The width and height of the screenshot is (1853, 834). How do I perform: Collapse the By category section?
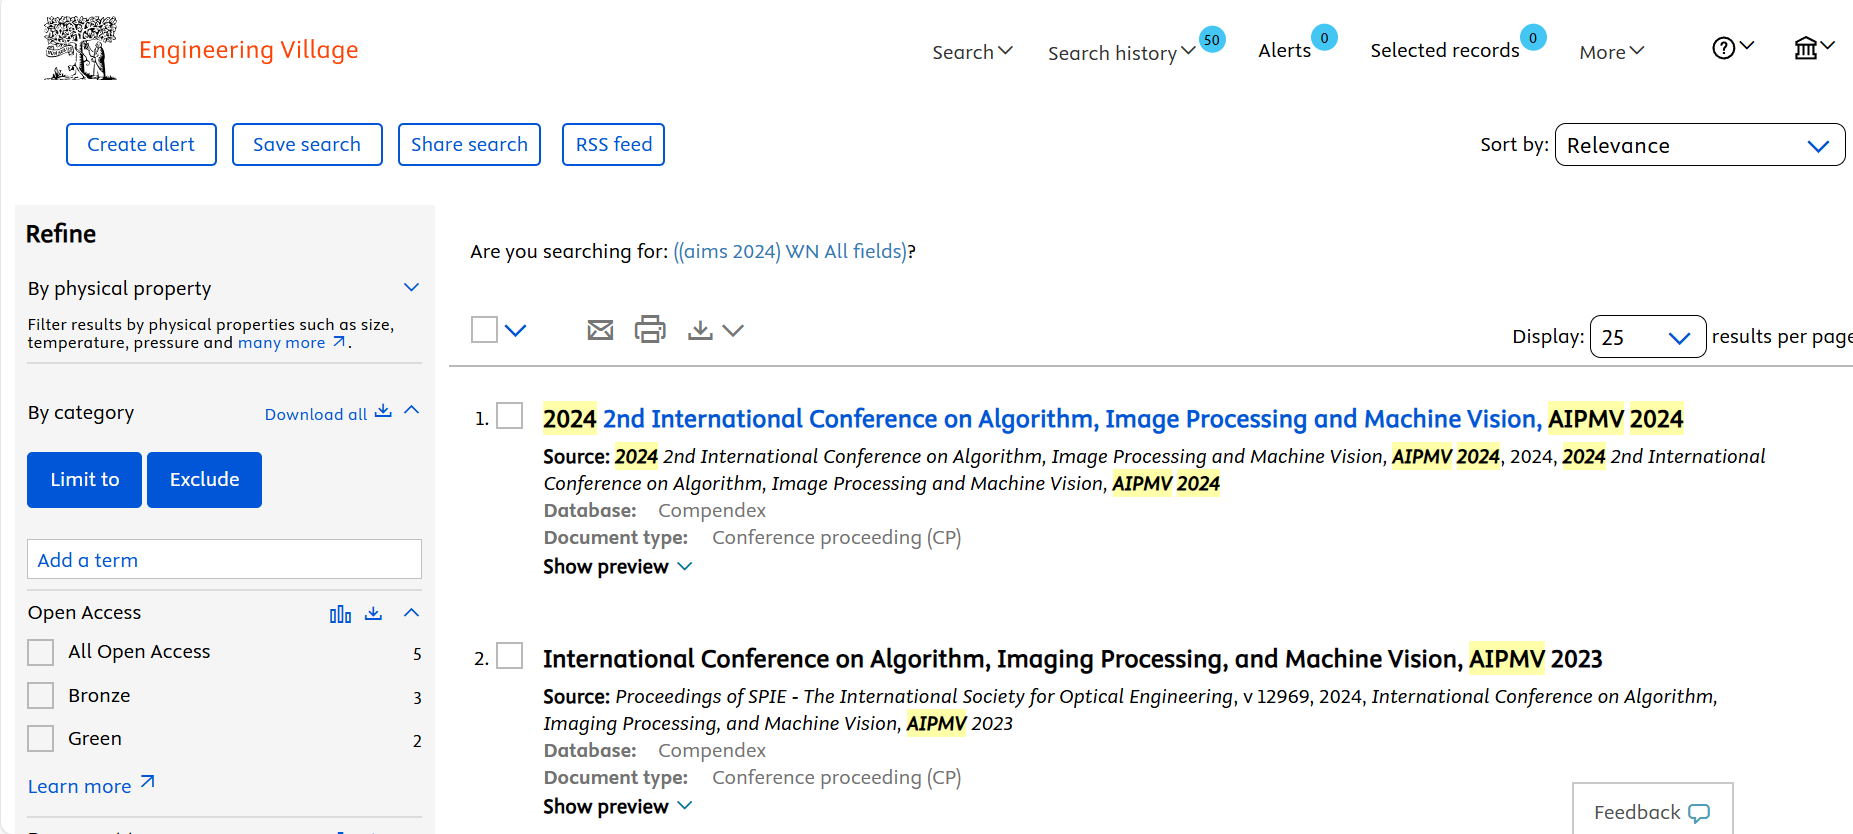411,410
